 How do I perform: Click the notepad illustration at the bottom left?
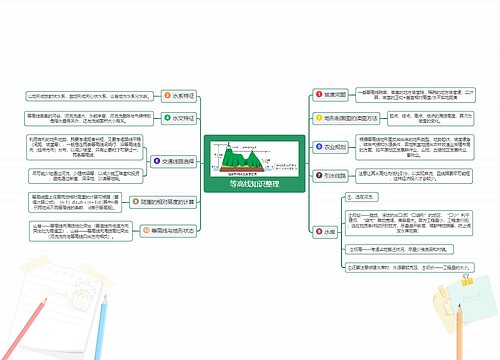tap(62, 307)
